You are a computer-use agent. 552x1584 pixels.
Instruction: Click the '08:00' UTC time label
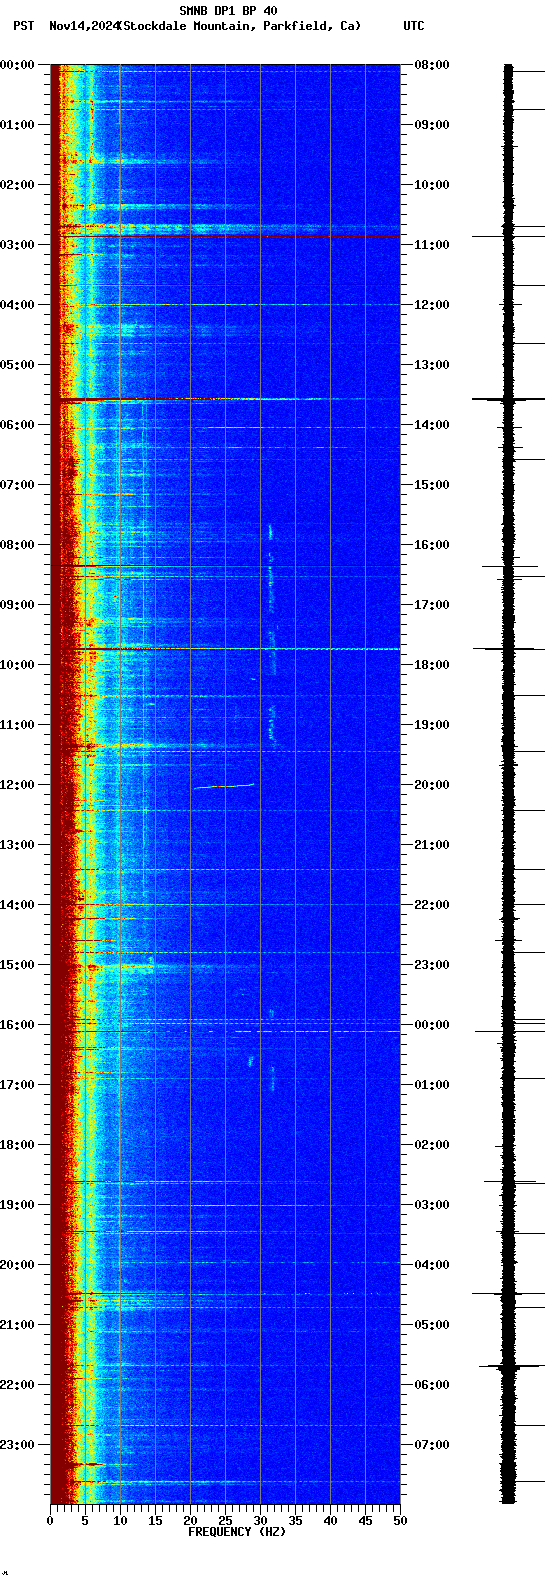432,65
